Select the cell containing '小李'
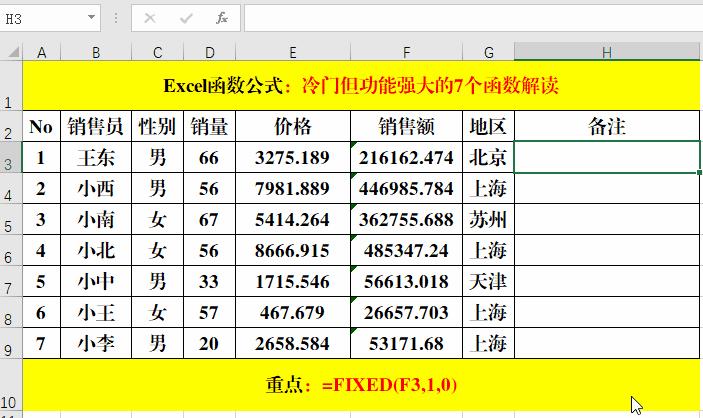703x418 pixels. 96,343
